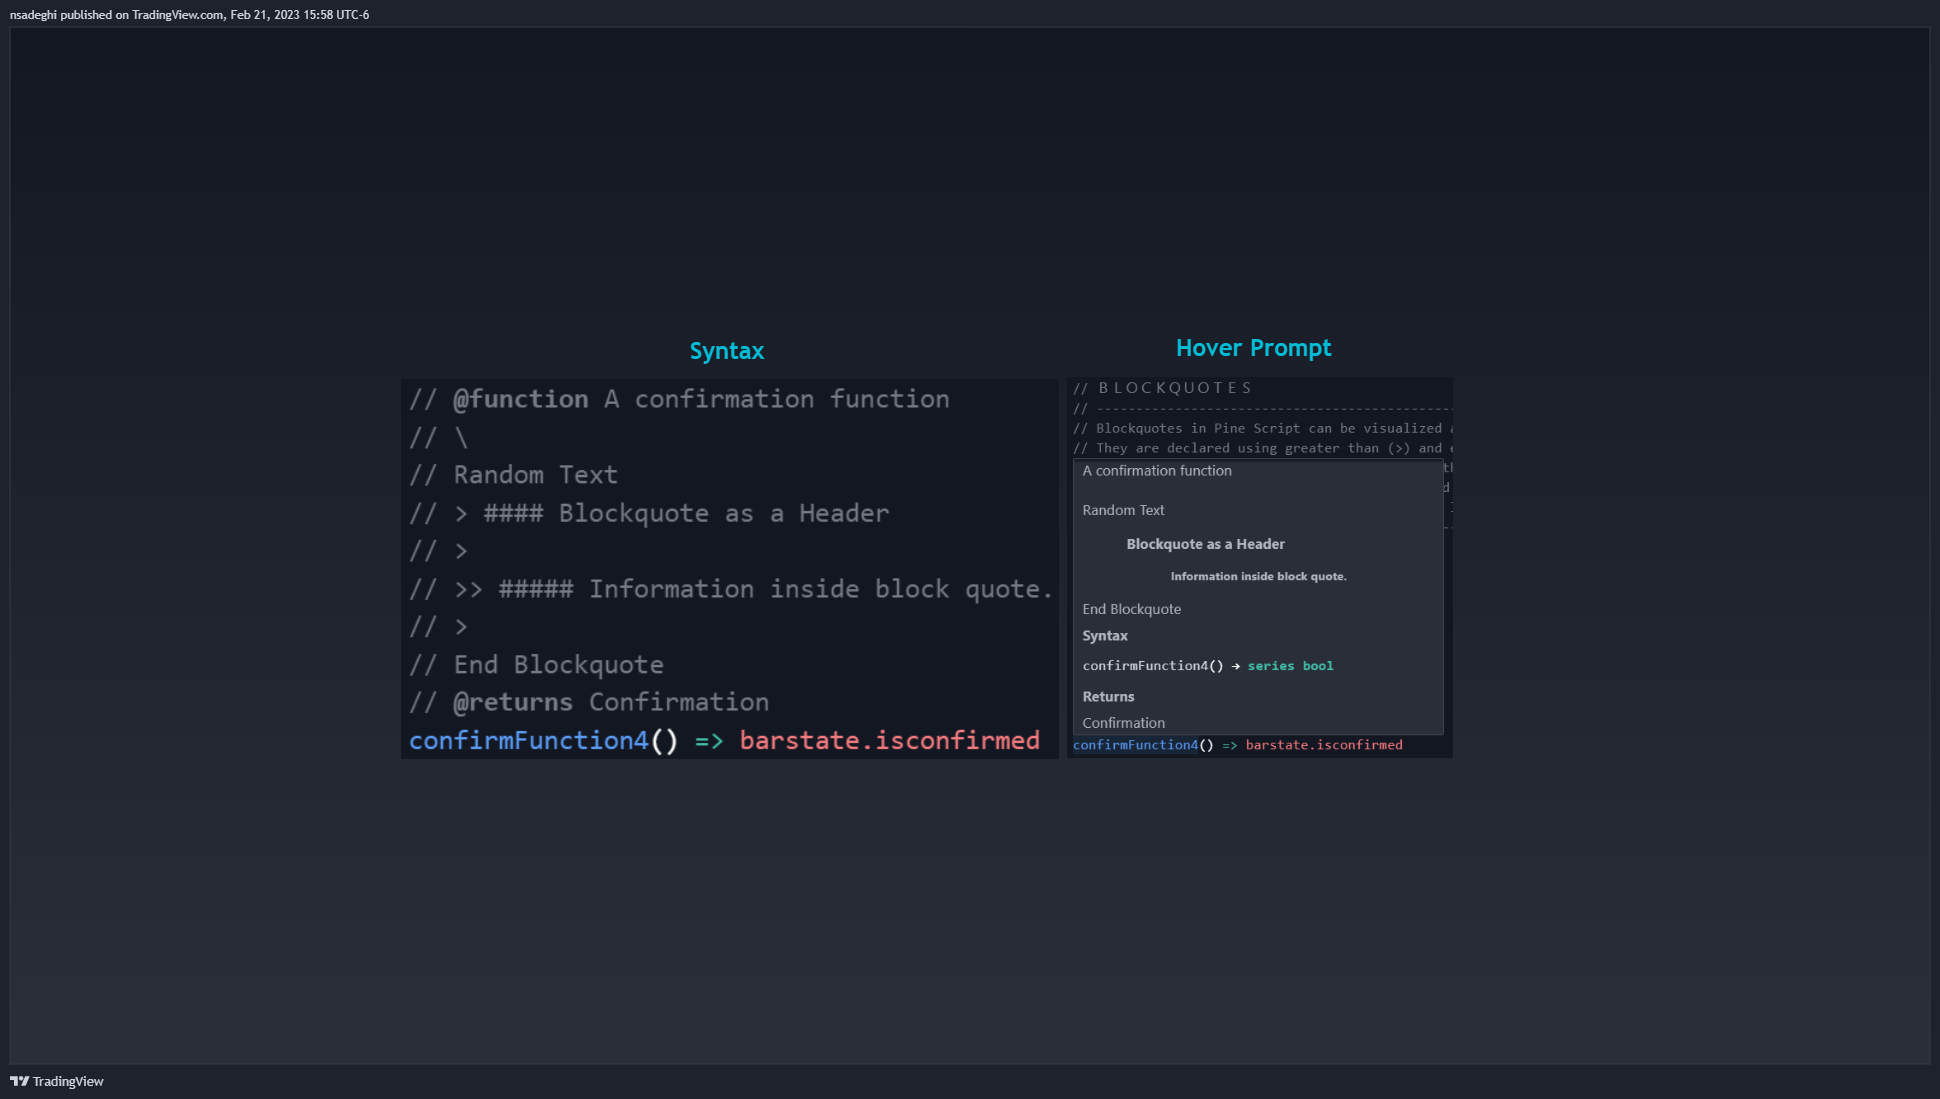Screen dimensions: 1940x1099
Task: Click the '// End Blockquote' comment line
Action: (536, 665)
